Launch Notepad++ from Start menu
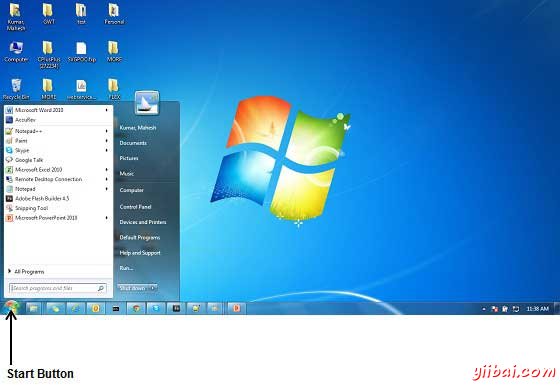Viewport: 560px width, 385px height. pos(58,131)
